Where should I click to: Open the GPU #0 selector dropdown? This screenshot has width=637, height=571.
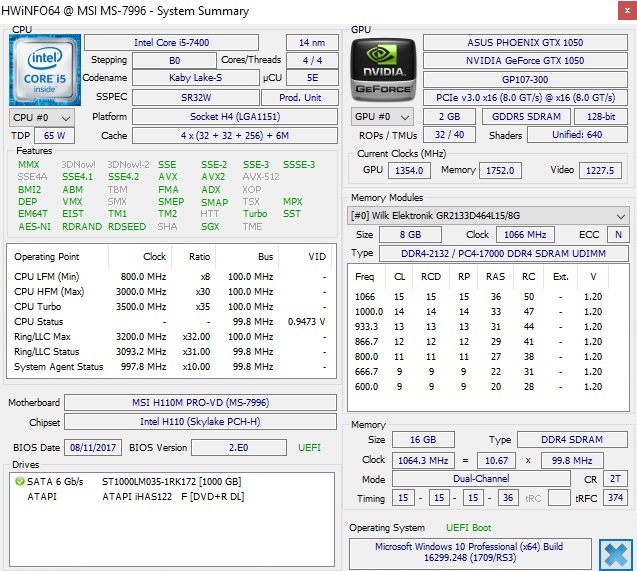click(x=382, y=117)
